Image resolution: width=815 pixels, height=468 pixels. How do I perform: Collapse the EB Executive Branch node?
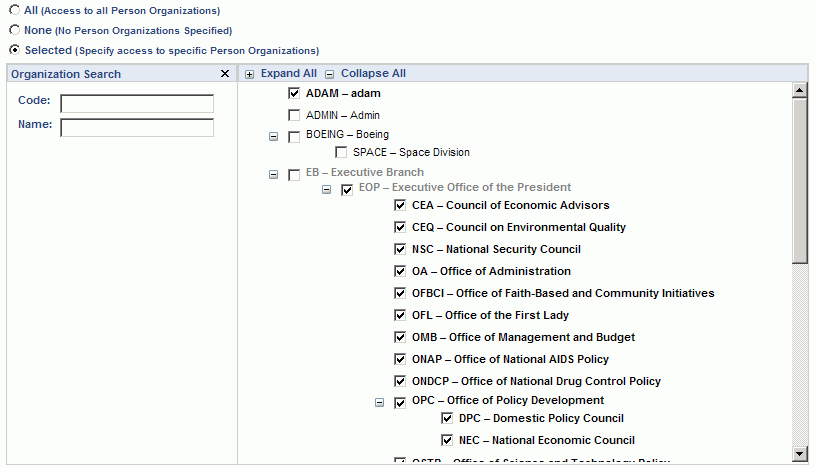[273, 175]
